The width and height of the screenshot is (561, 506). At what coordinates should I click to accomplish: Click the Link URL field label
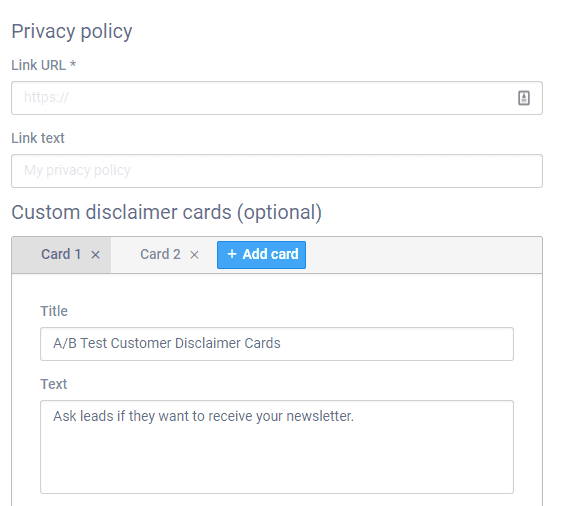(x=39, y=65)
